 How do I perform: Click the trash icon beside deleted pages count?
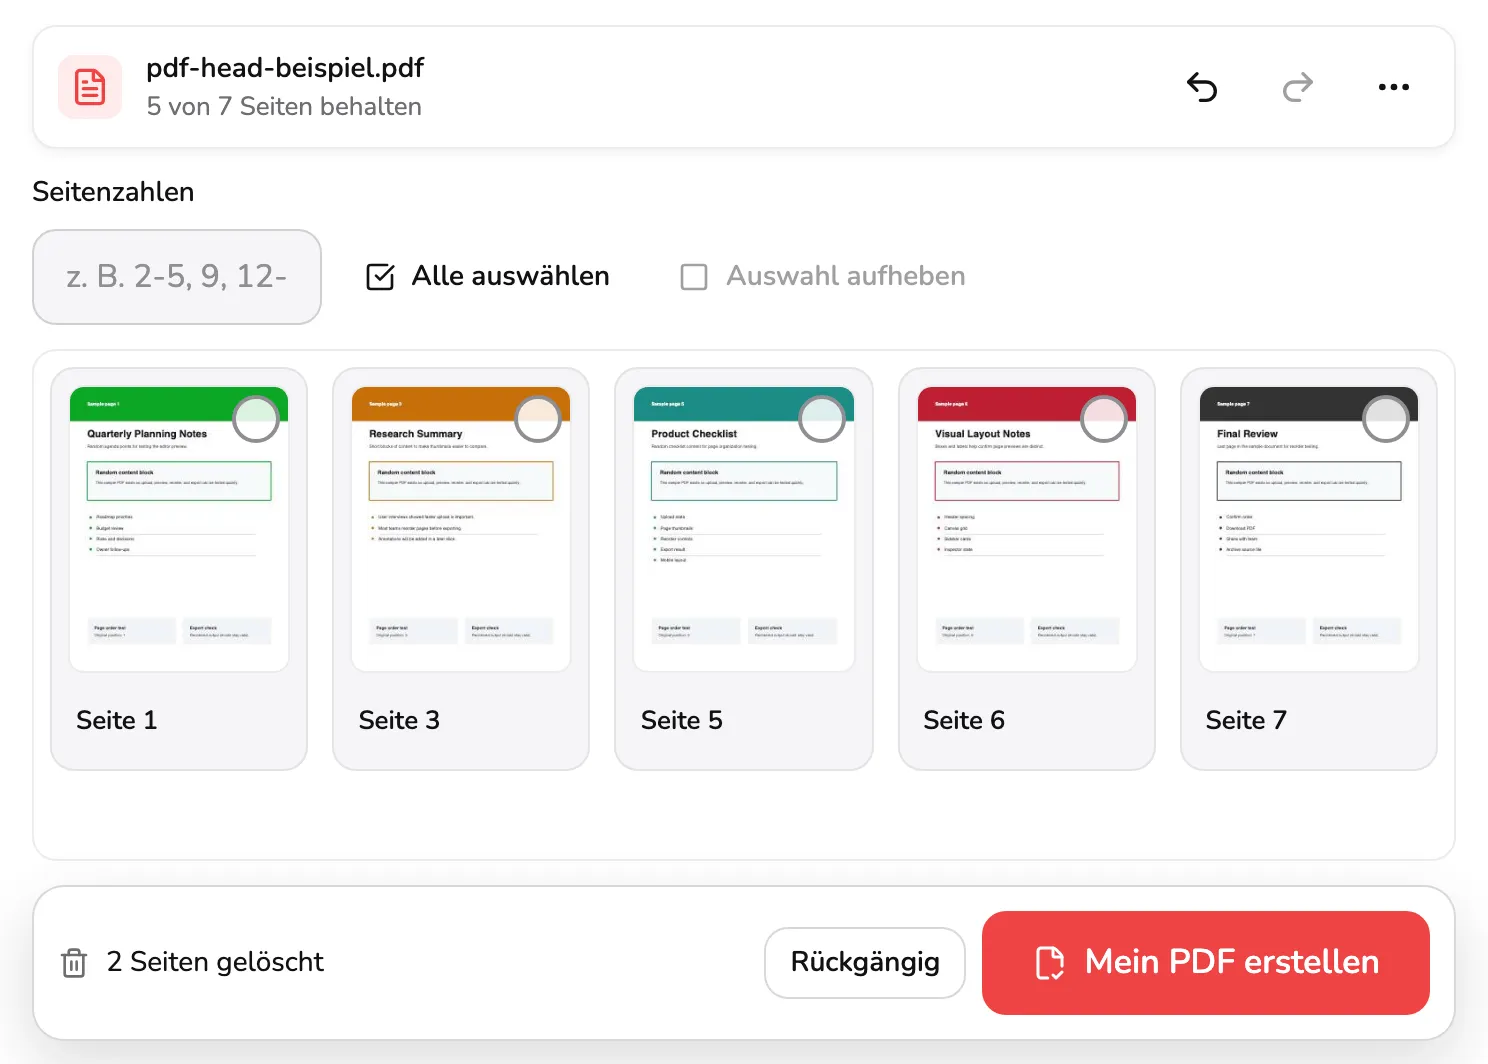click(x=74, y=963)
